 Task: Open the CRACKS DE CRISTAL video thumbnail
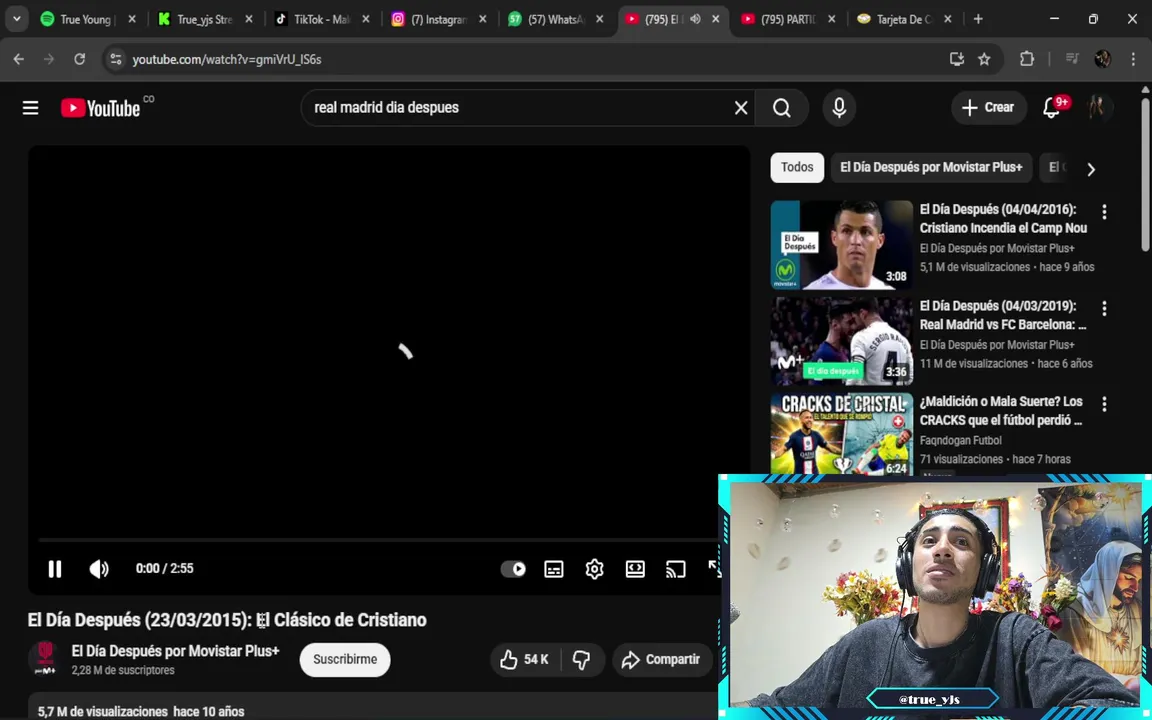[842, 434]
